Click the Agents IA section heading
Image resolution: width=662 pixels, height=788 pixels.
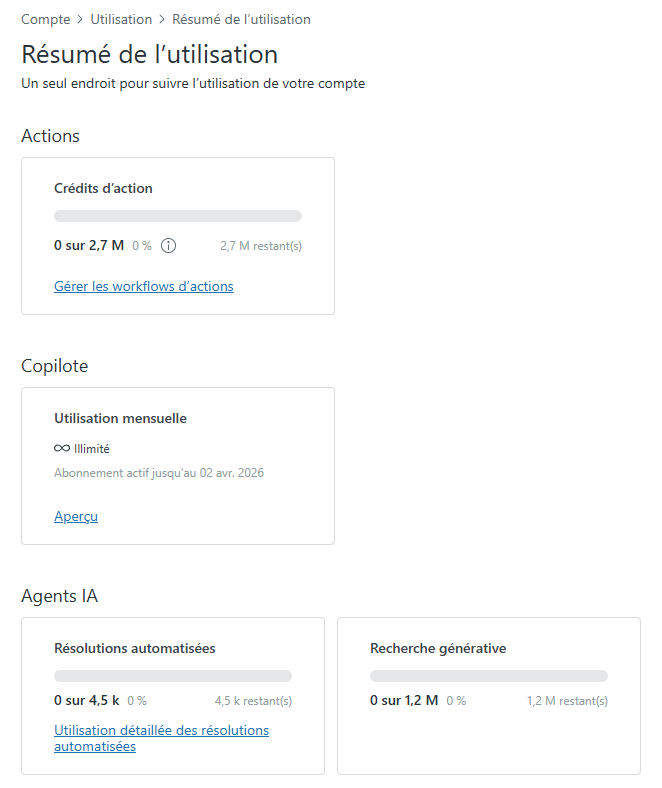[x=59, y=597]
